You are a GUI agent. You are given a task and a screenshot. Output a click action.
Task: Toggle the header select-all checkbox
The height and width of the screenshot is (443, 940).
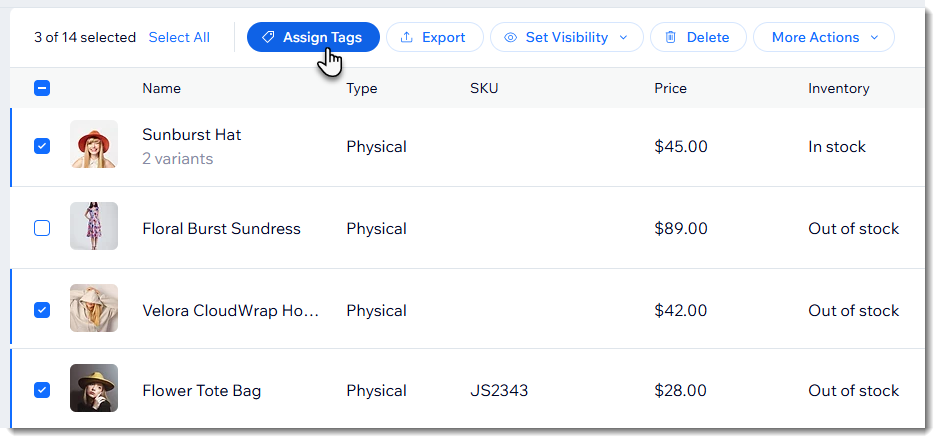click(42, 89)
